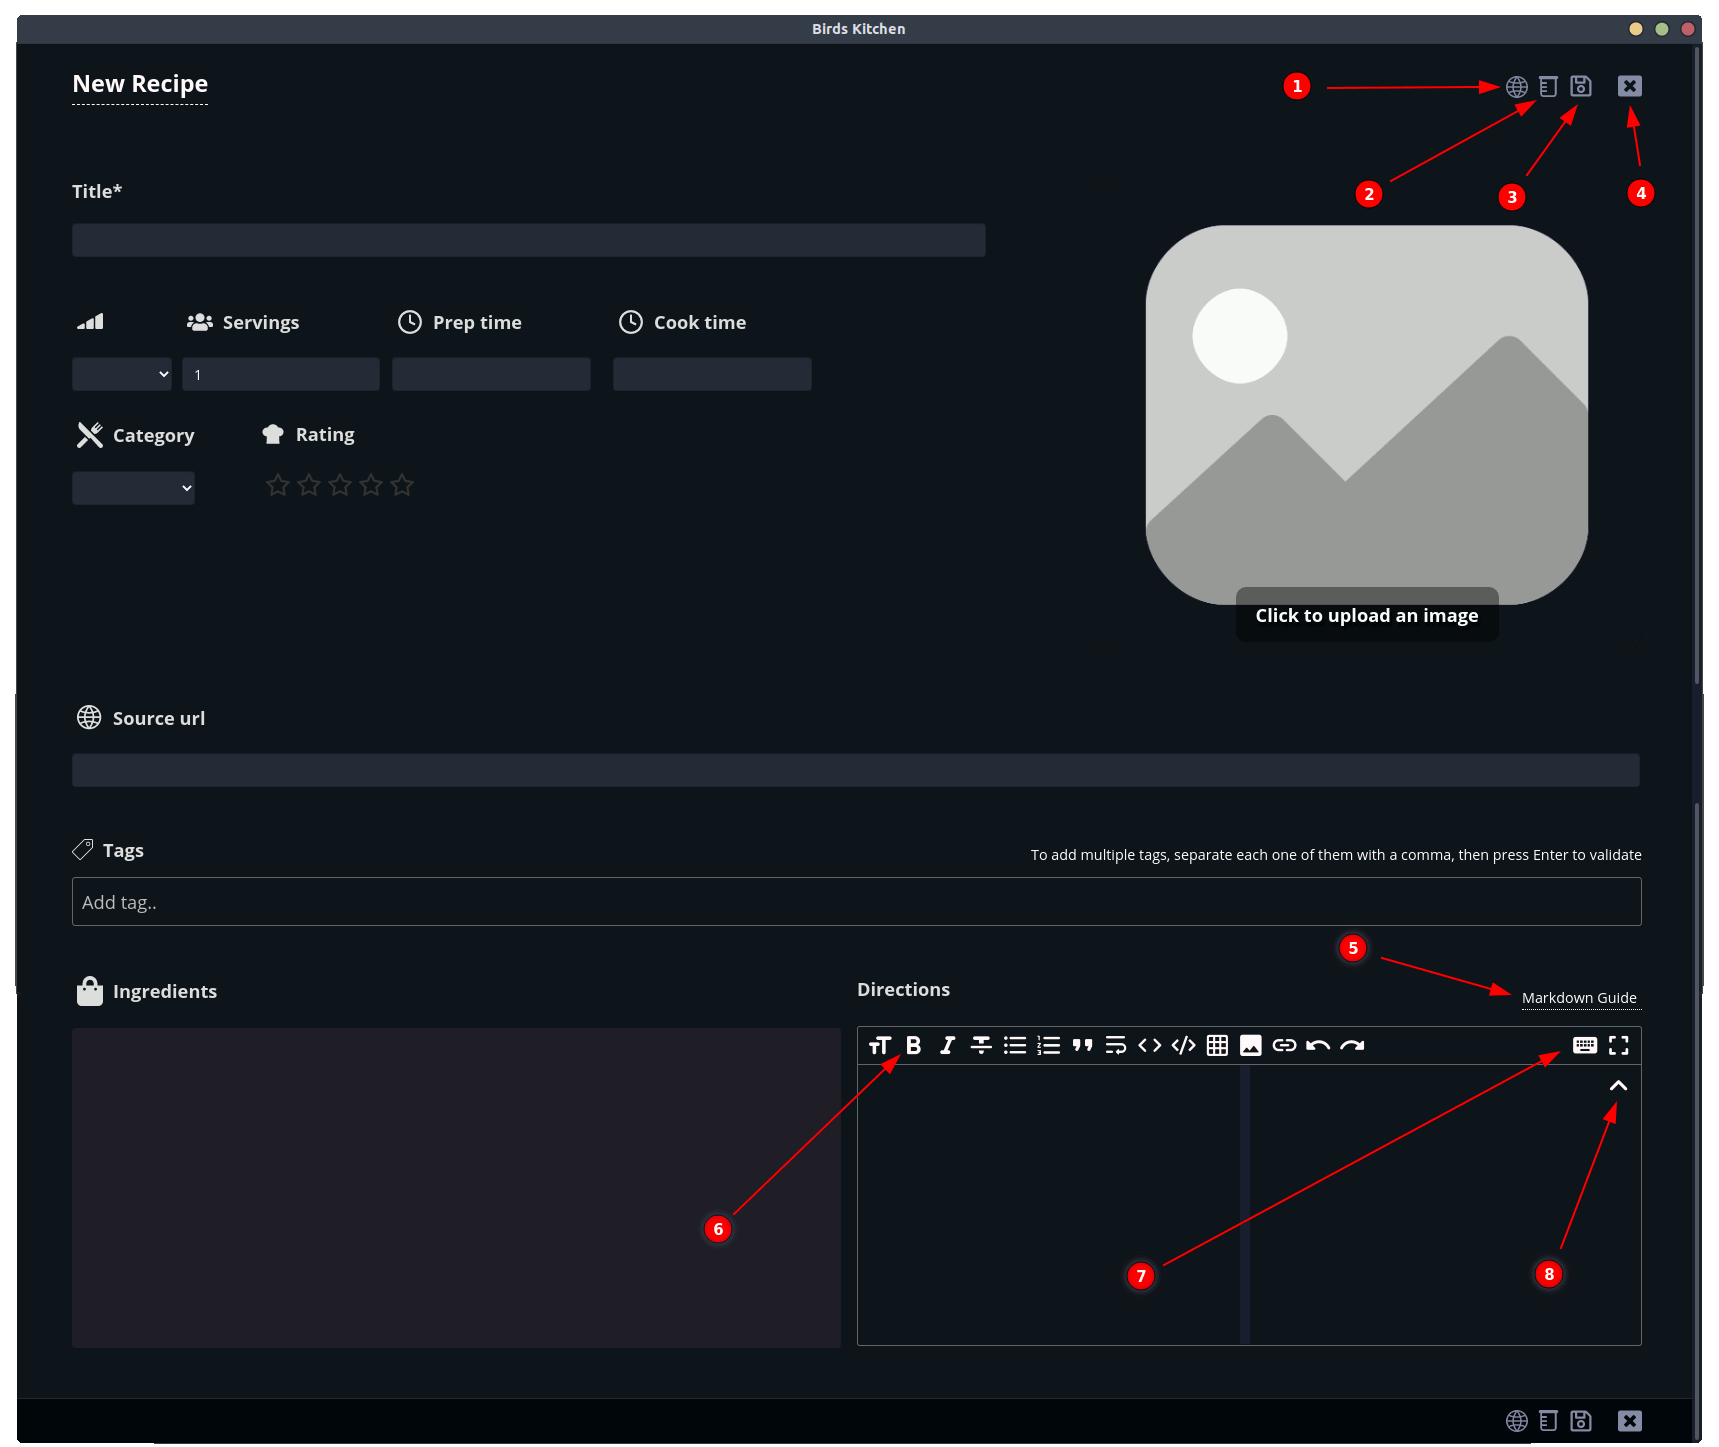
Task: Focus the Title input field
Action: [529, 240]
